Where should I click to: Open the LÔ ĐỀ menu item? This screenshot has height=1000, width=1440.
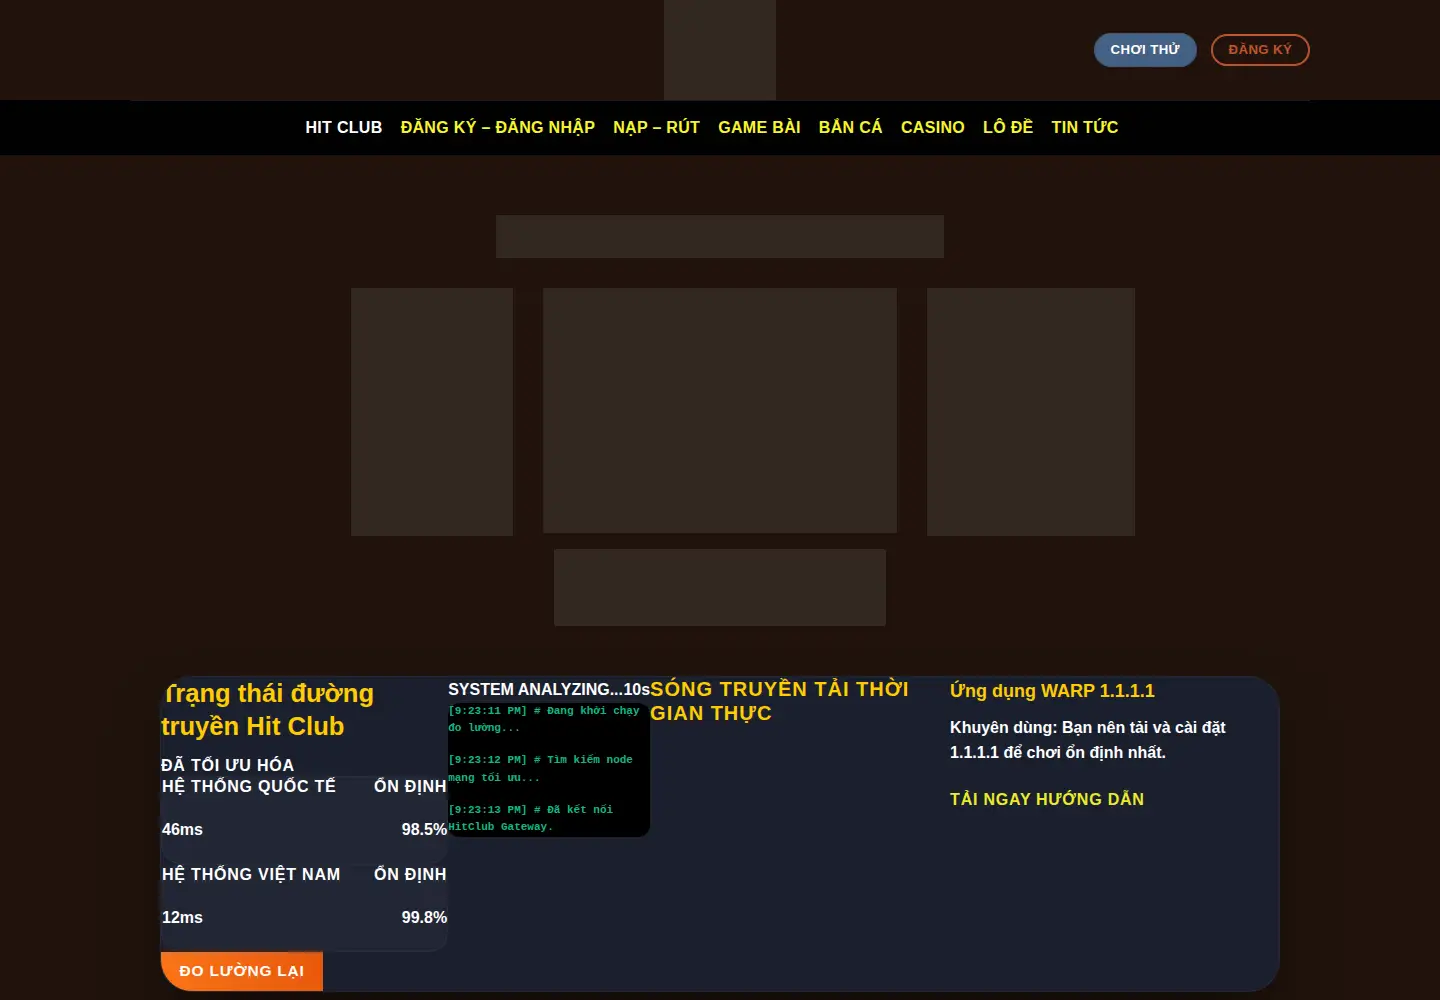pyautogui.click(x=1008, y=127)
